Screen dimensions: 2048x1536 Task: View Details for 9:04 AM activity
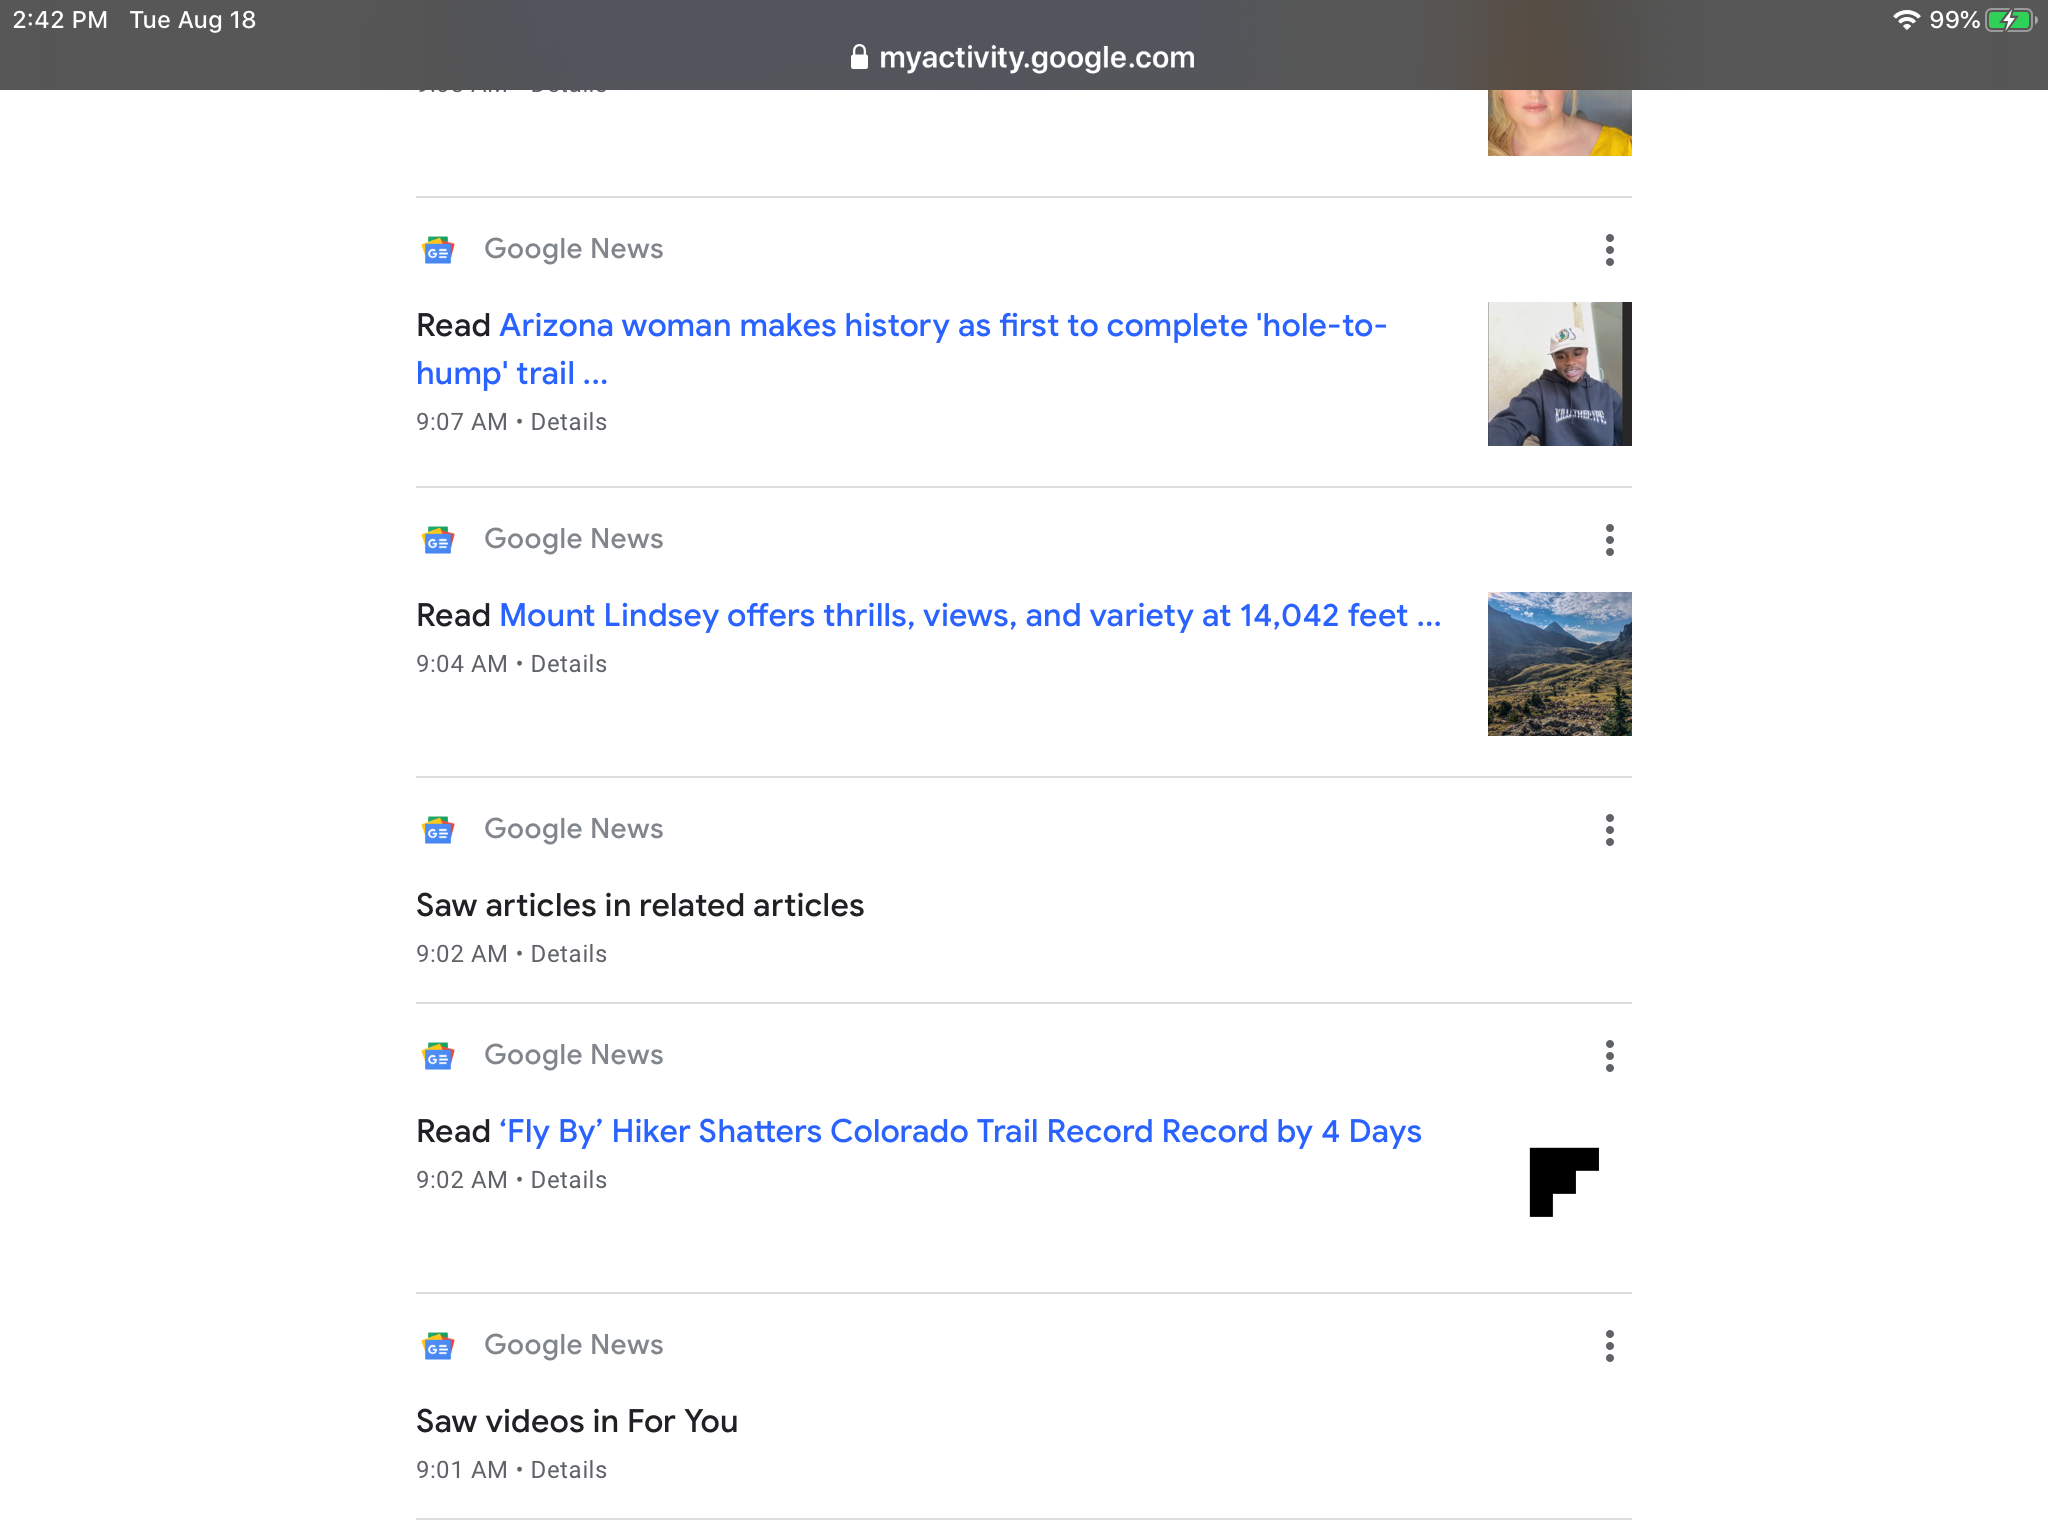pos(568,664)
